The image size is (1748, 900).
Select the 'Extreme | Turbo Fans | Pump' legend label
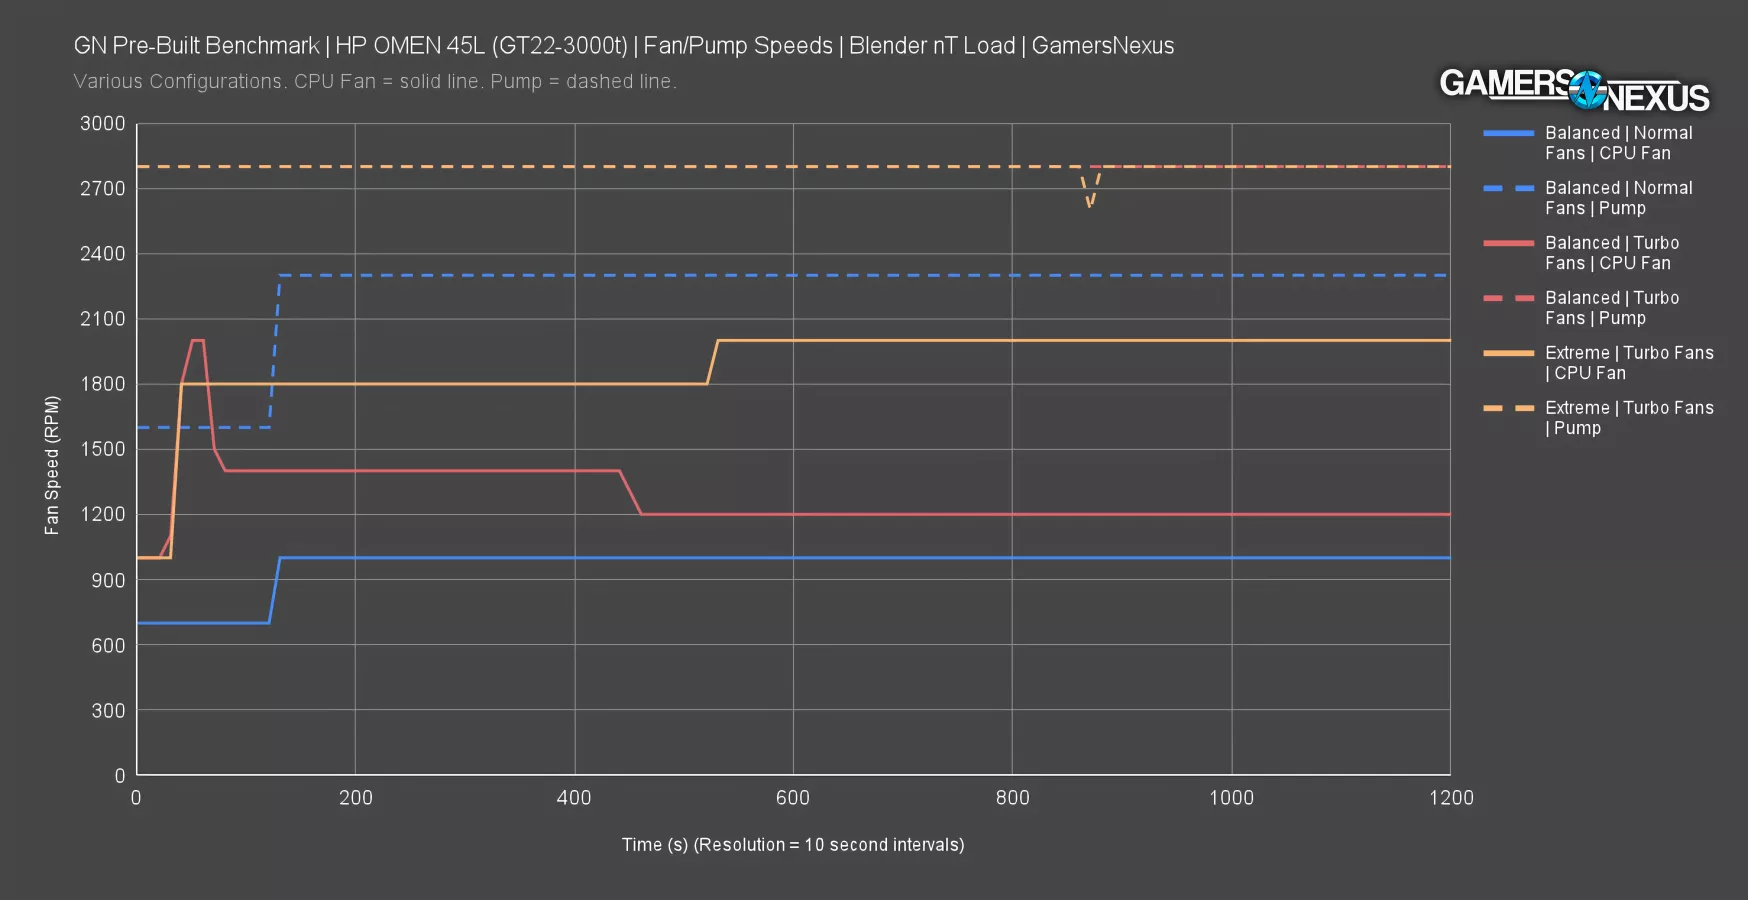click(1628, 418)
